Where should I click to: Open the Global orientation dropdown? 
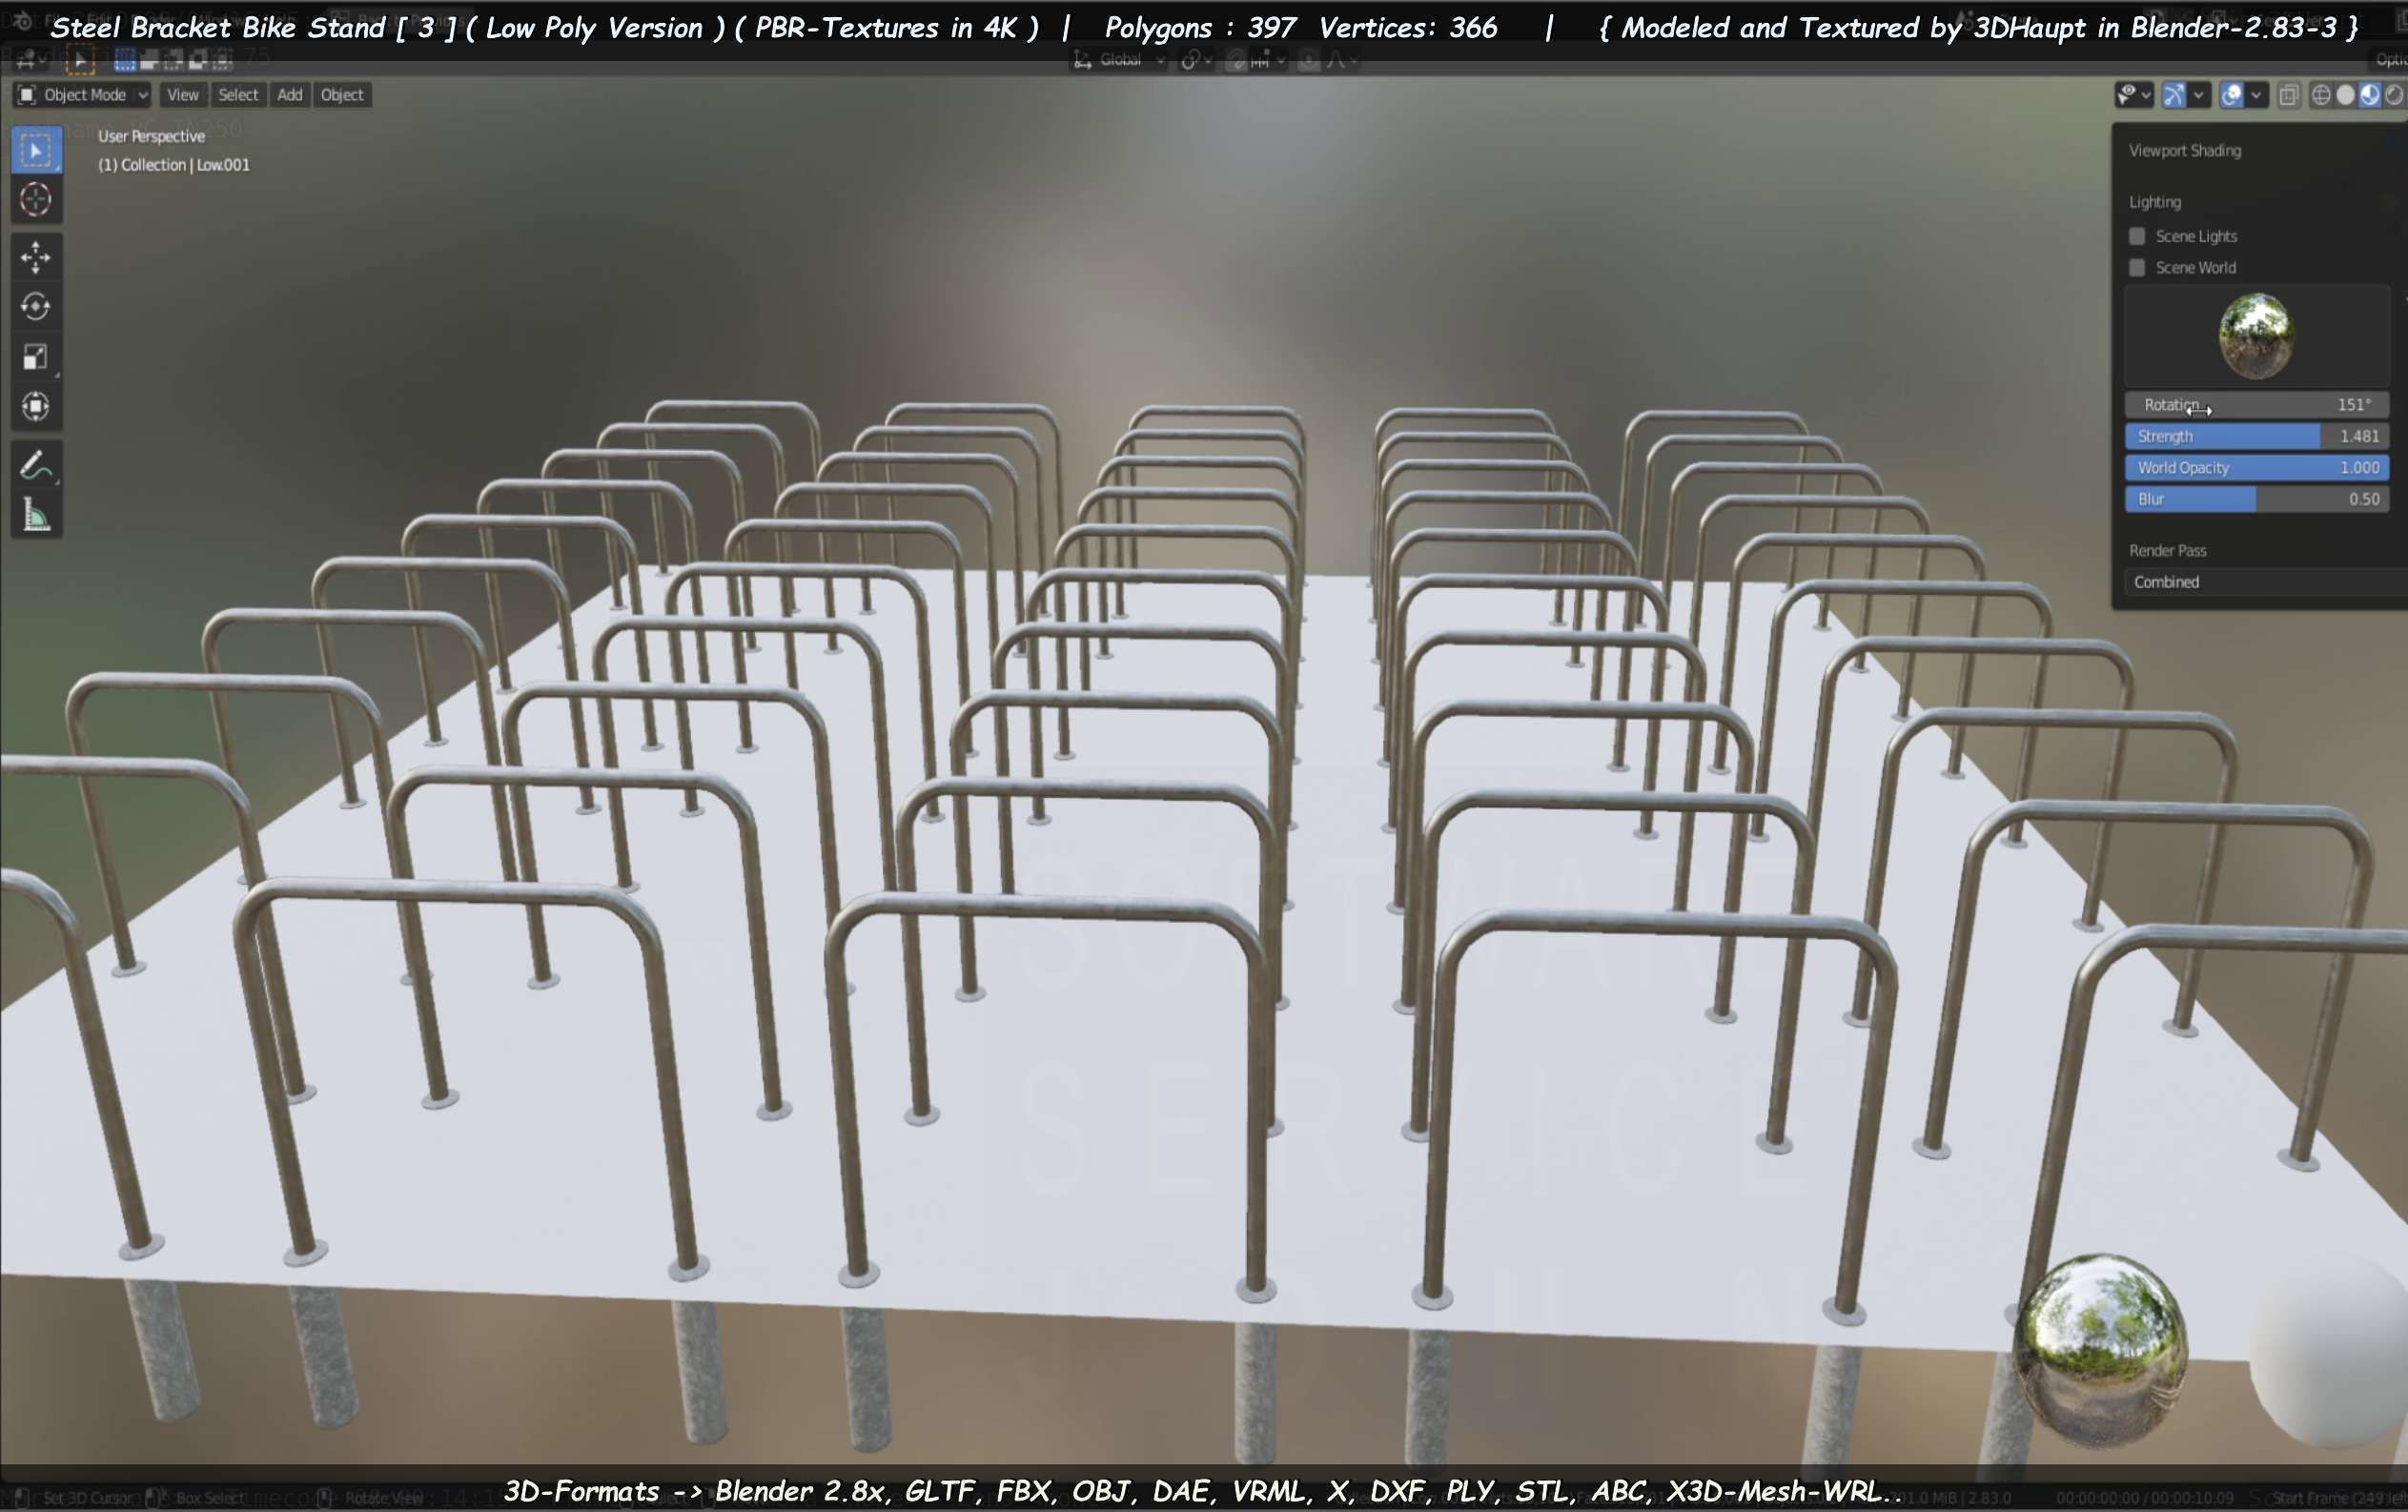pos(1120,61)
